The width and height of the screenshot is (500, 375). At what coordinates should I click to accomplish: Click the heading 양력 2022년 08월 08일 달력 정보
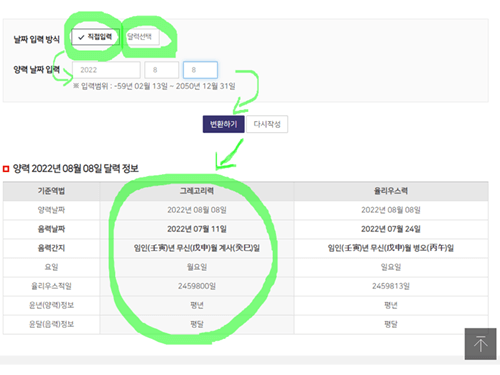(x=76, y=169)
